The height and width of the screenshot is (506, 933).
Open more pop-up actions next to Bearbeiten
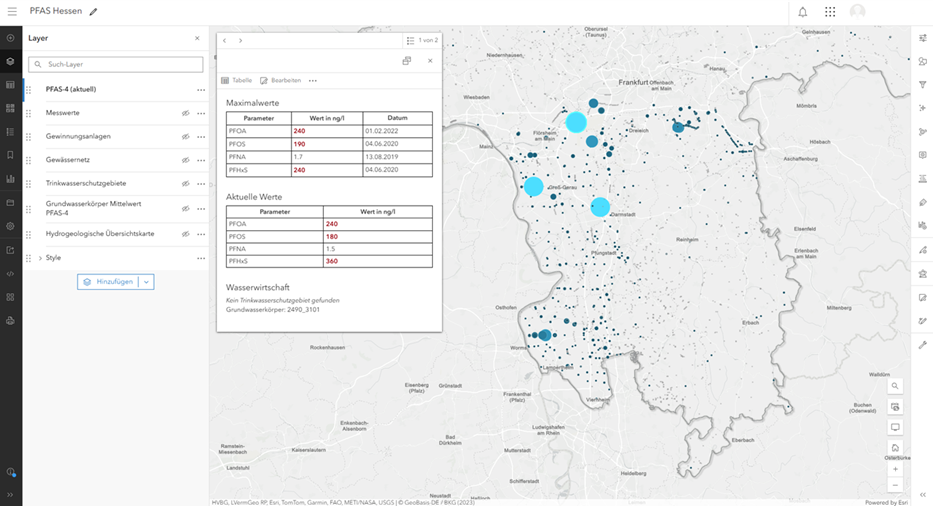[313, 80]
